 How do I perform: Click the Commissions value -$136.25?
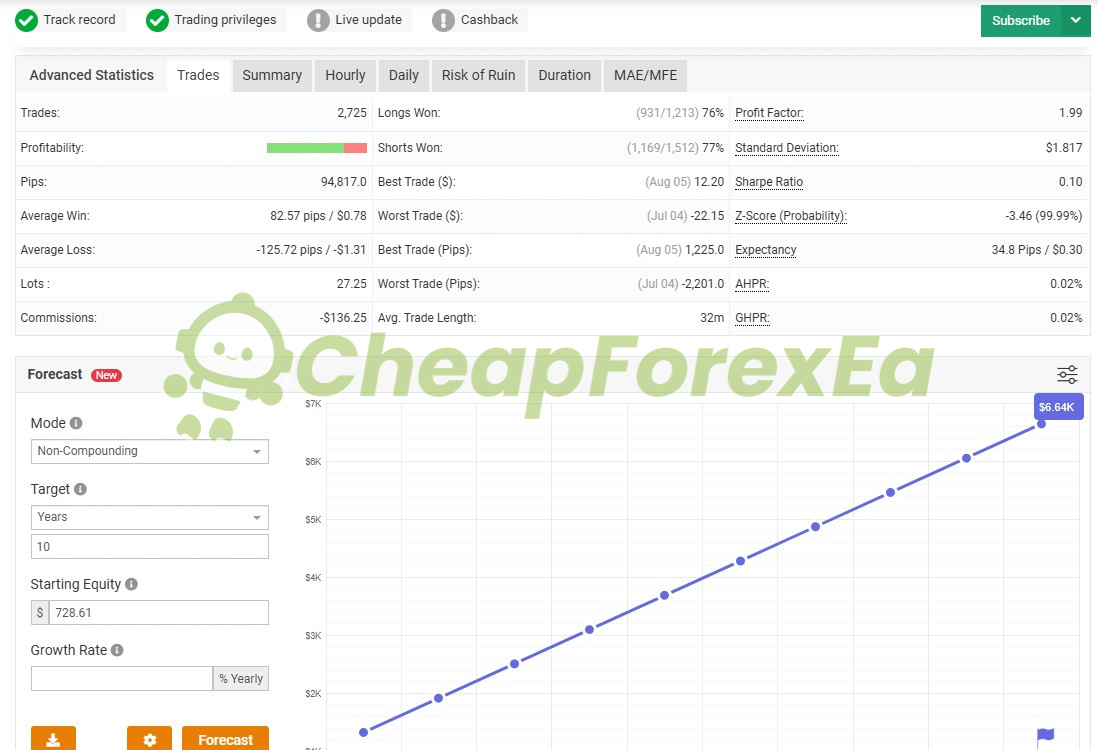click(x=343, y=318)
